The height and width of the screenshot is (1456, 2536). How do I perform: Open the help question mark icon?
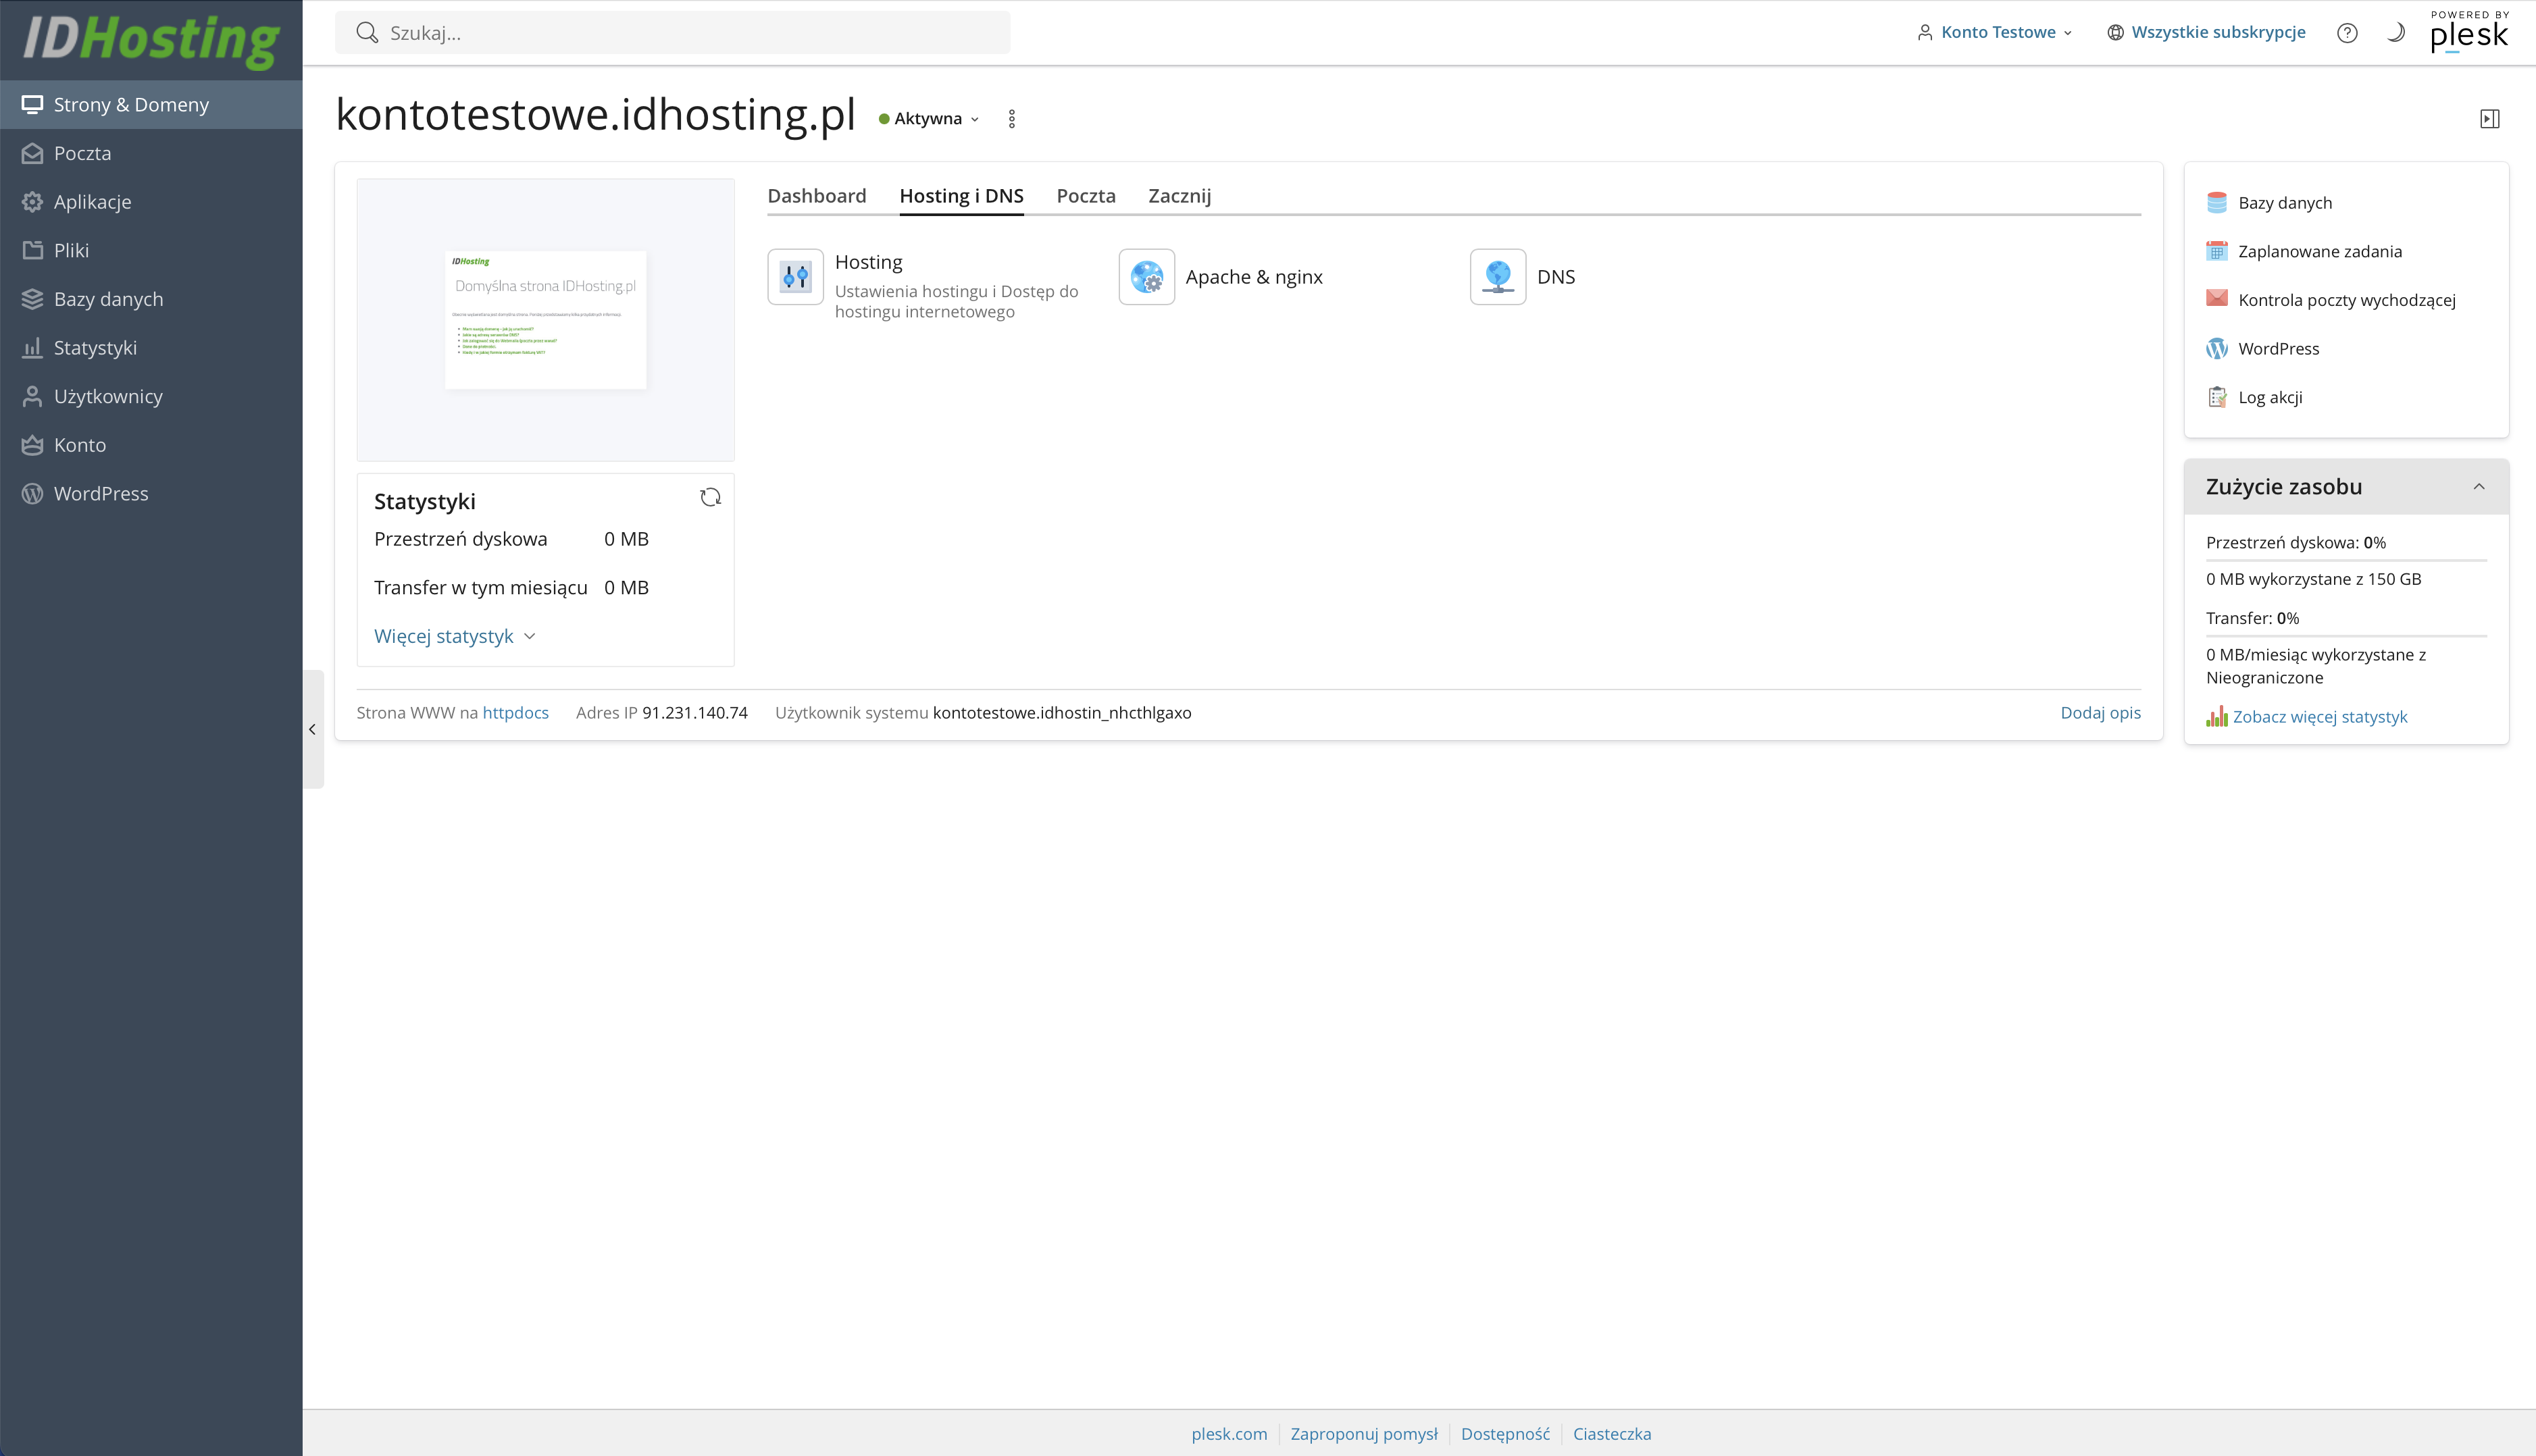pos(2347,33)
